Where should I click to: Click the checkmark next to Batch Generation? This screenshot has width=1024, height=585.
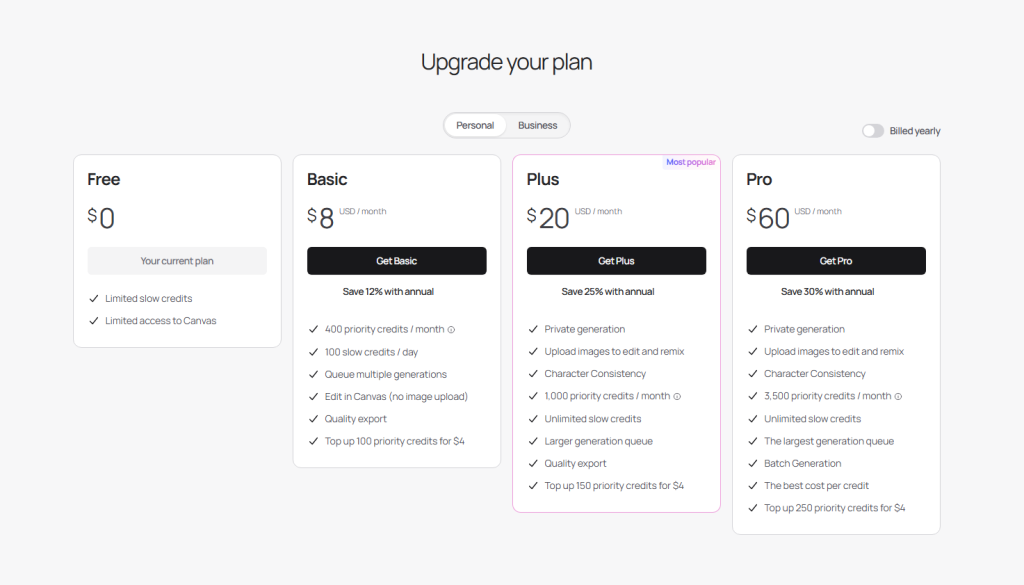point(753,464)
